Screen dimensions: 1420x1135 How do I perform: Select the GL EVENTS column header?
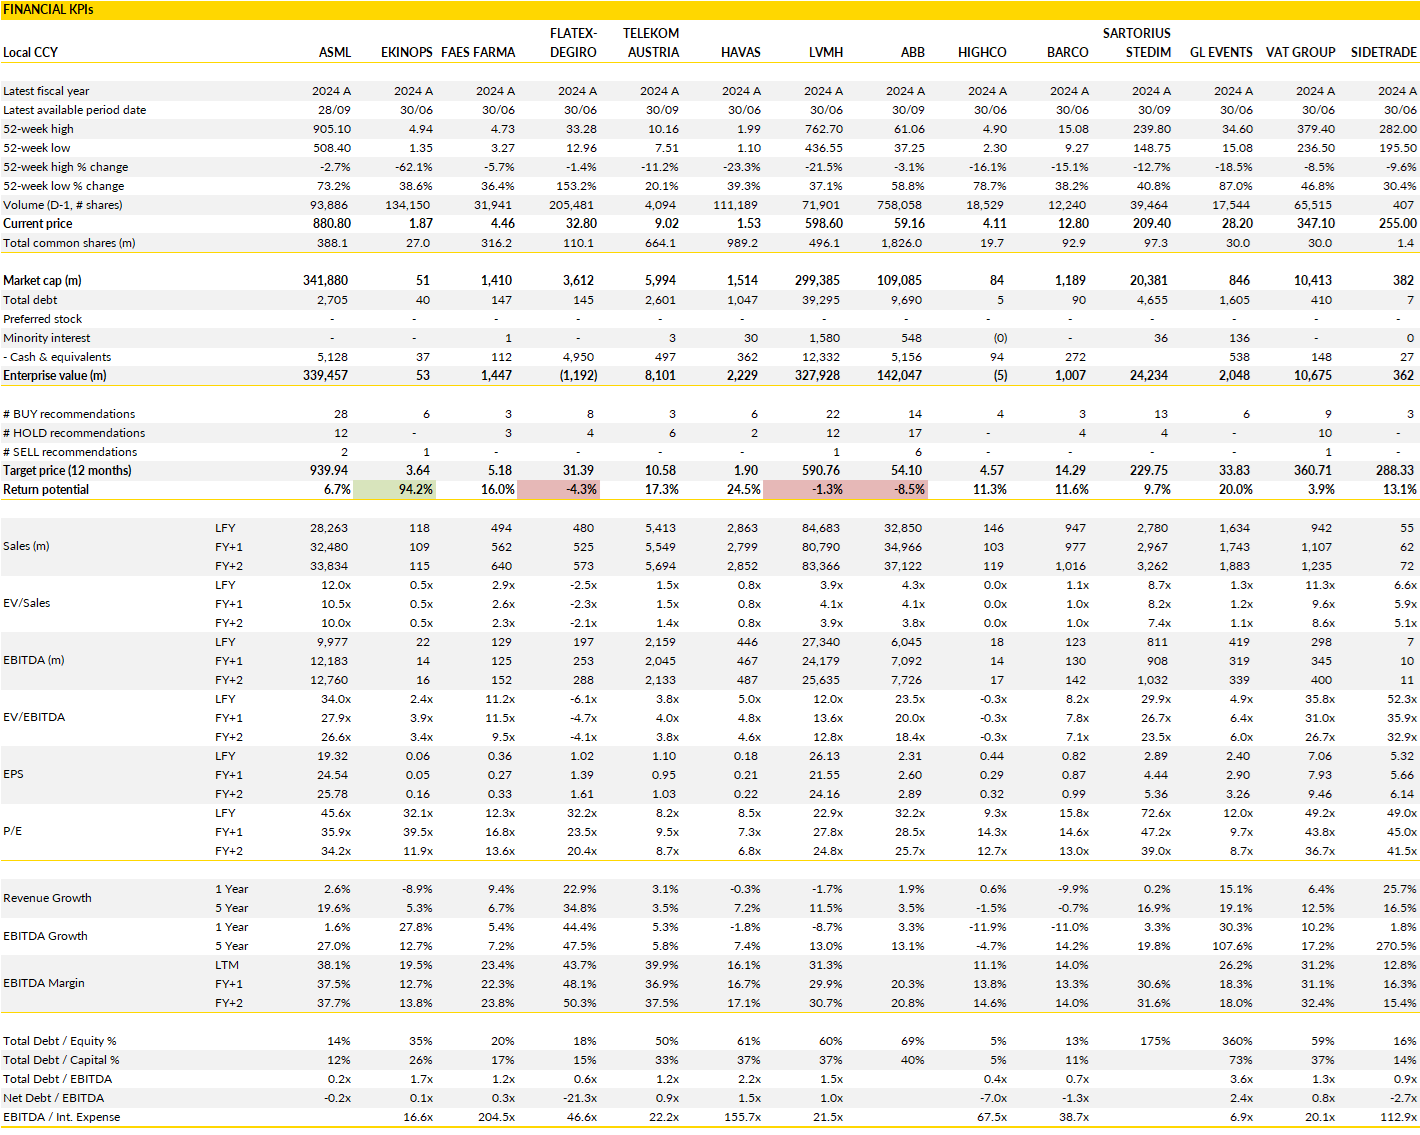(1221, 52)
